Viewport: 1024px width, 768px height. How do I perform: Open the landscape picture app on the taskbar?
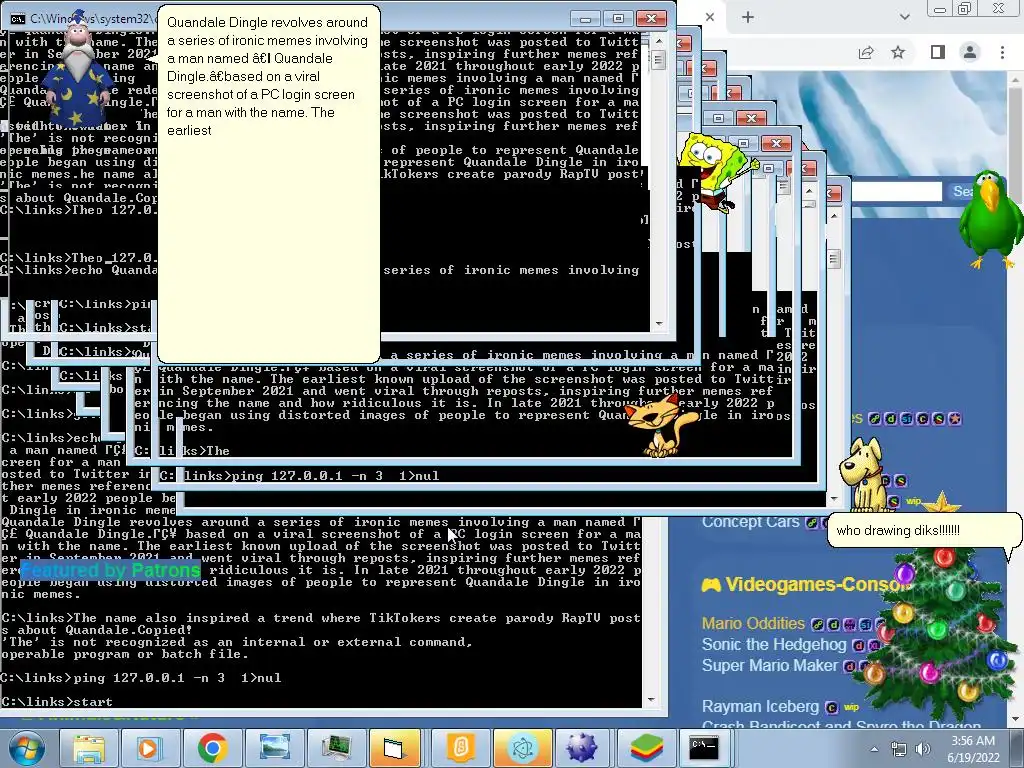tap(274, 748)
